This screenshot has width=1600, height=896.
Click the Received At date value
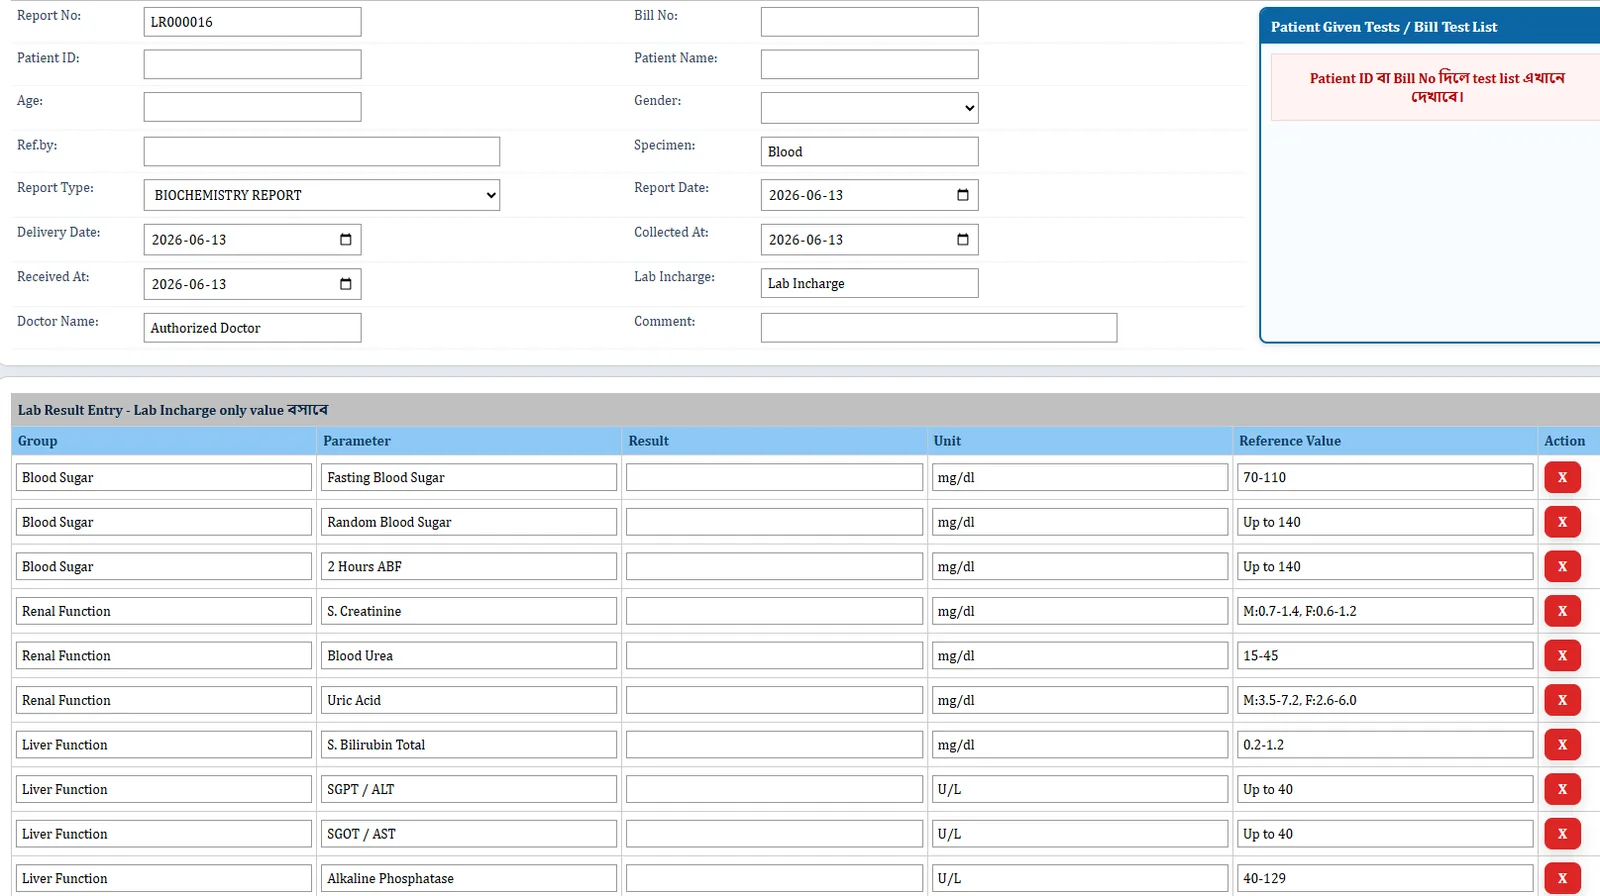coord(189,284)
